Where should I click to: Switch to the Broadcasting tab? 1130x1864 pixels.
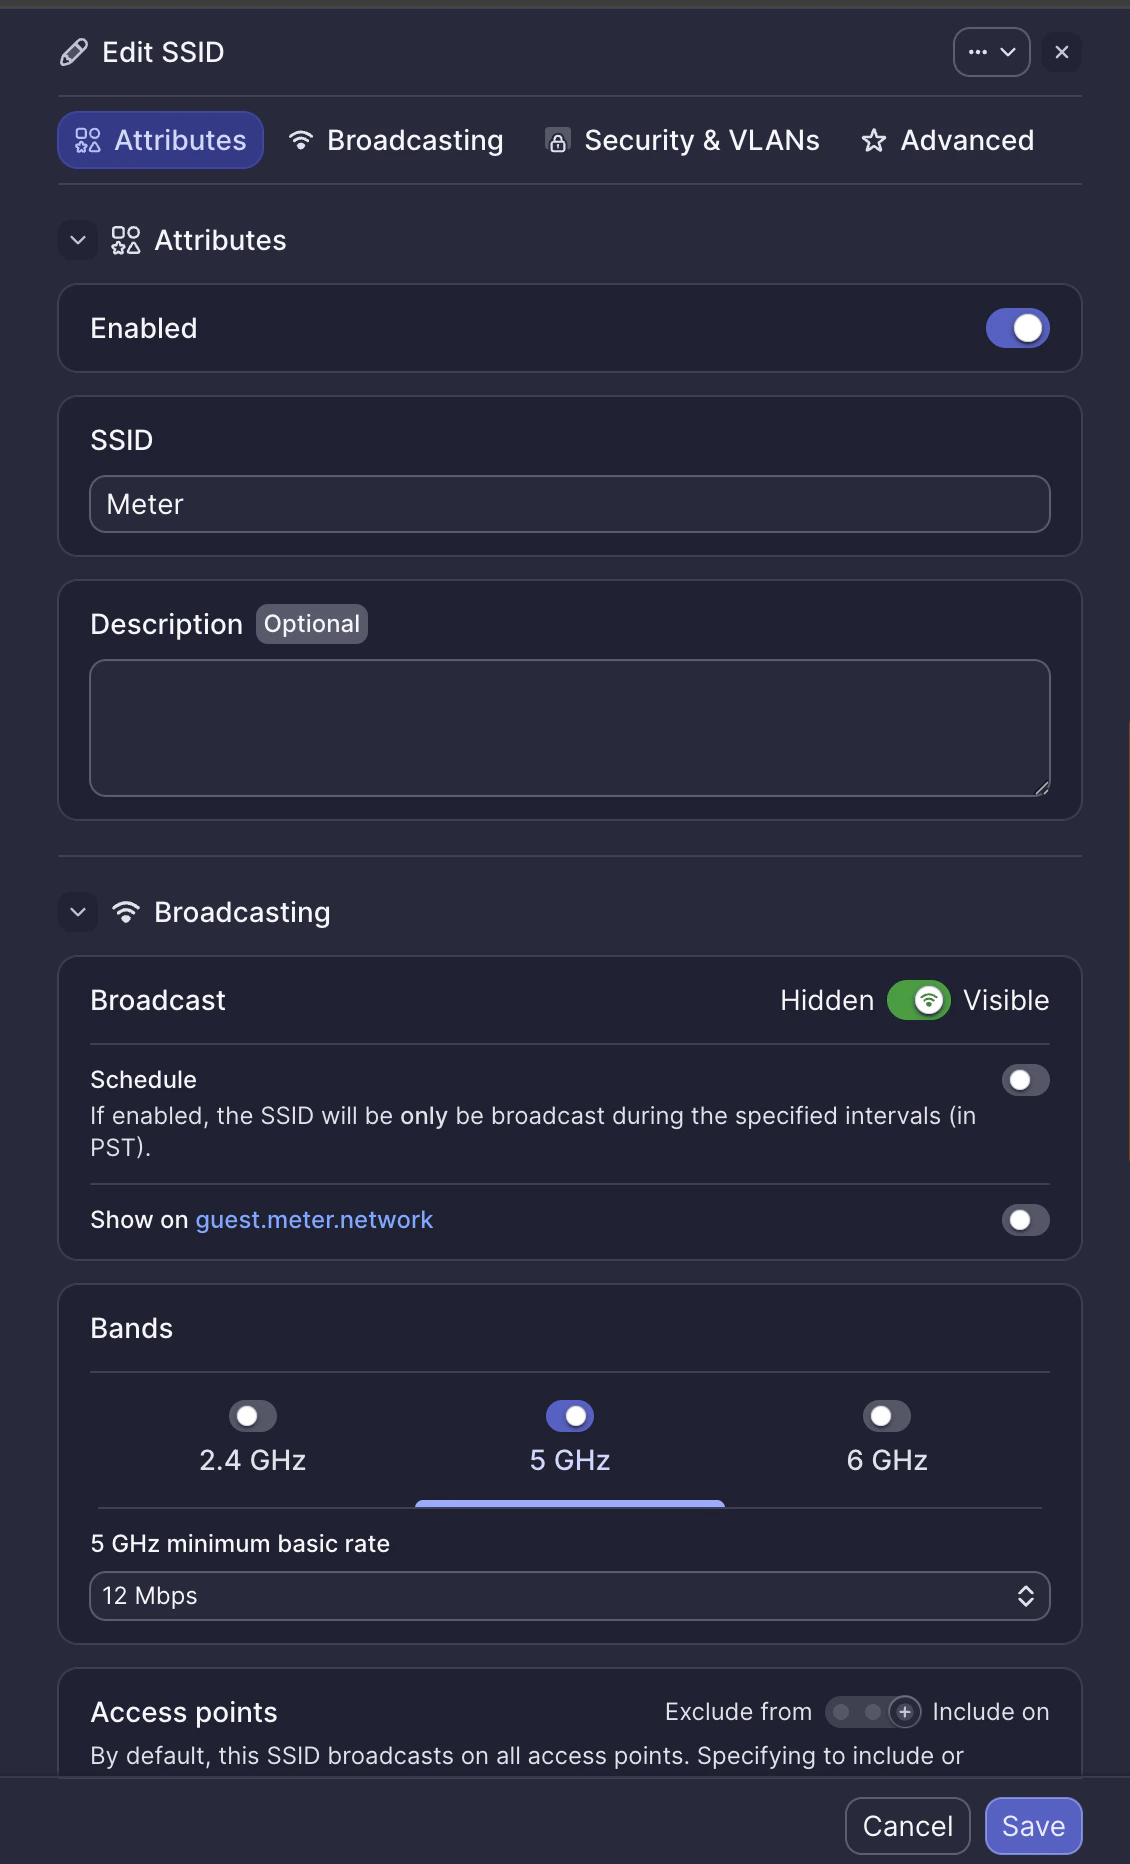[x=395, y=140]
